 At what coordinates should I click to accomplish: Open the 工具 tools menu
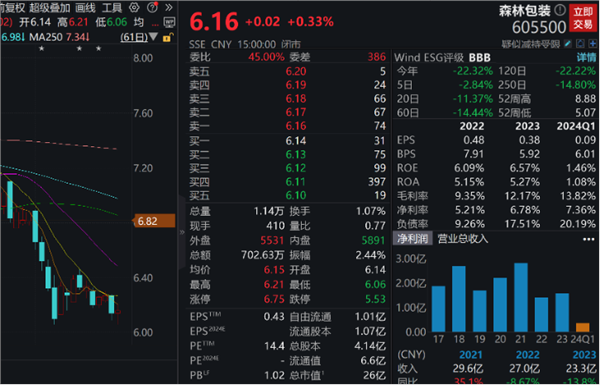(112, 7)
